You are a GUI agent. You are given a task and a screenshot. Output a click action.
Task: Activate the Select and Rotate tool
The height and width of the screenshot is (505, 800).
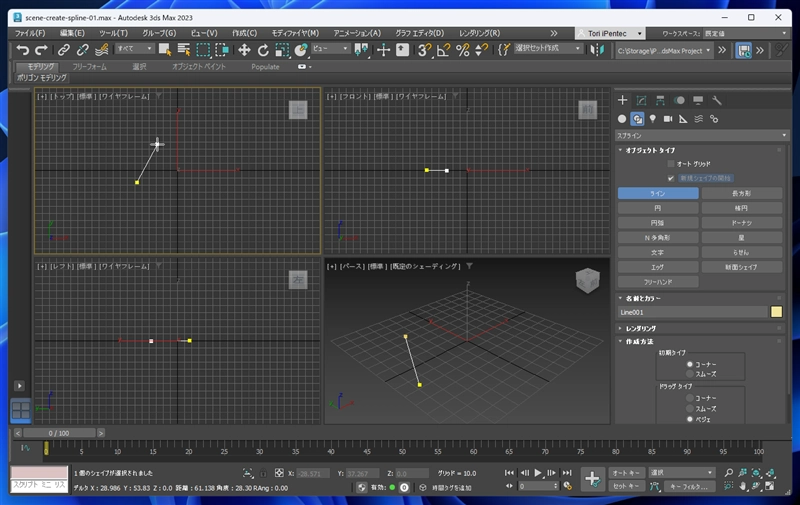coord(263,49)
